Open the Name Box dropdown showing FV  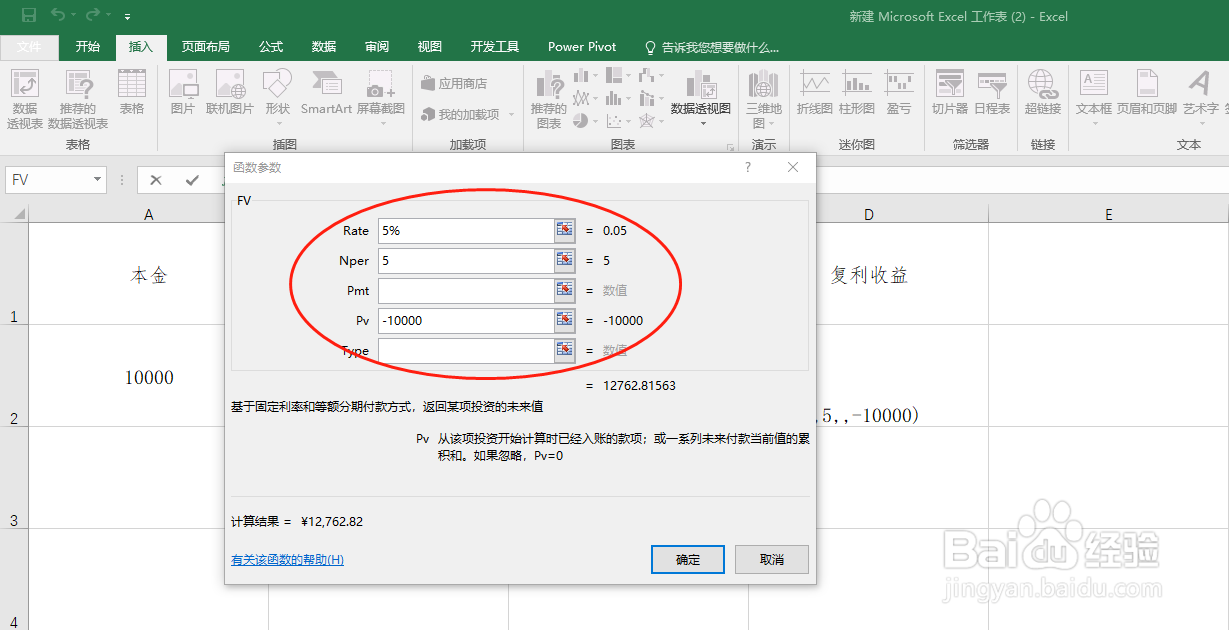tap(98, 180)
